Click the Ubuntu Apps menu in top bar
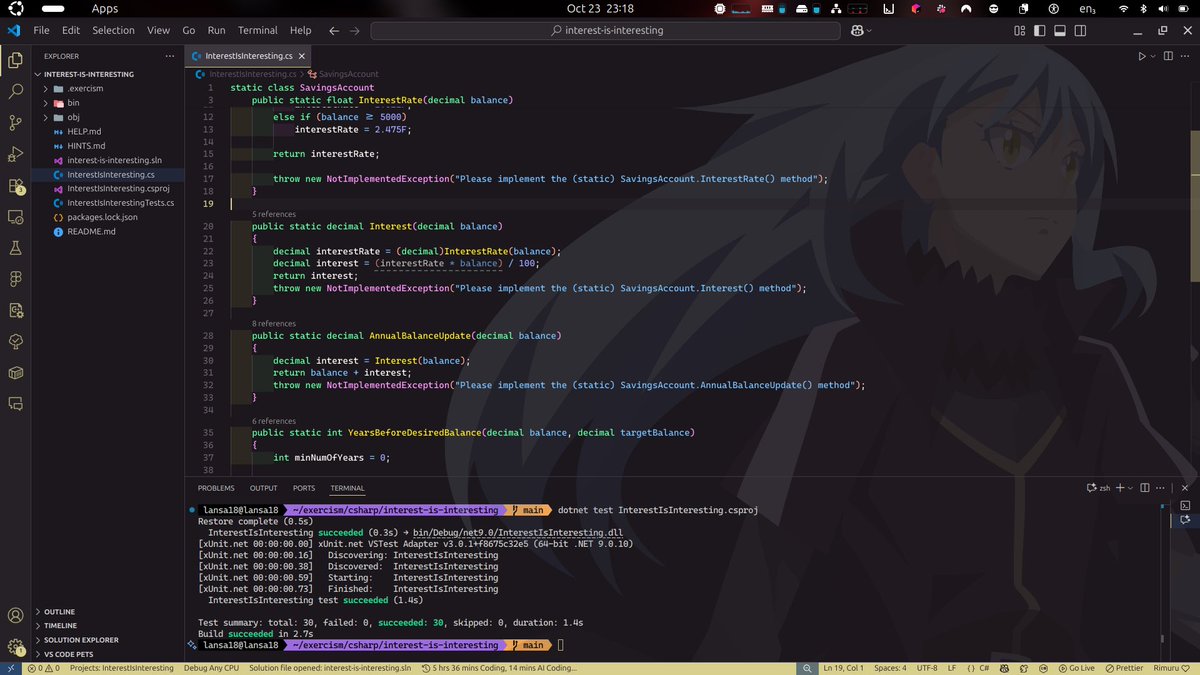 click(105, 8)
